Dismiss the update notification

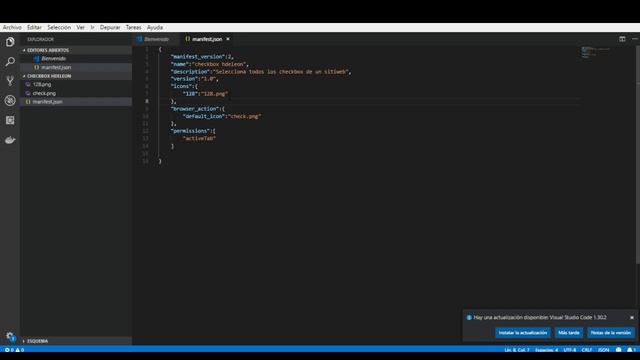coord(632,318)
